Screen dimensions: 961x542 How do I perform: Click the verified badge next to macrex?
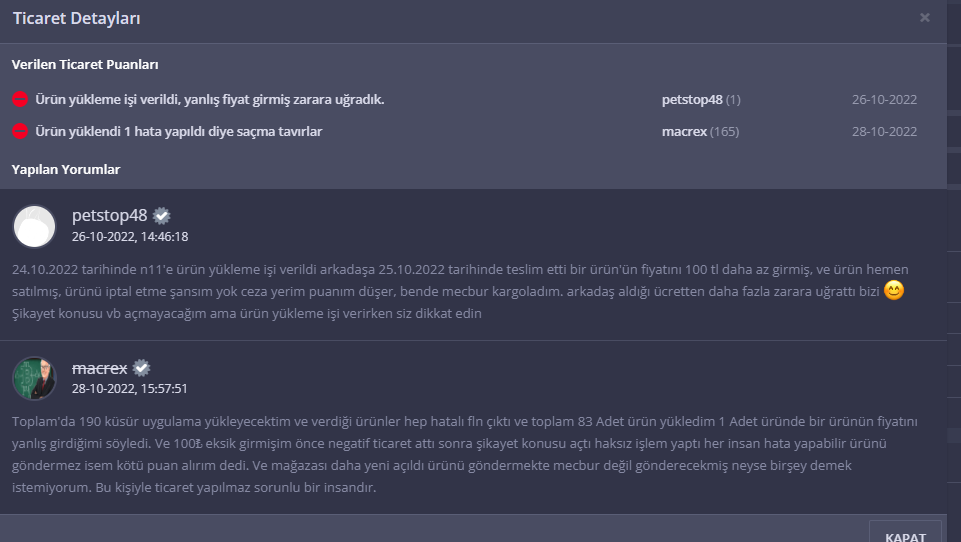[142, 368]
